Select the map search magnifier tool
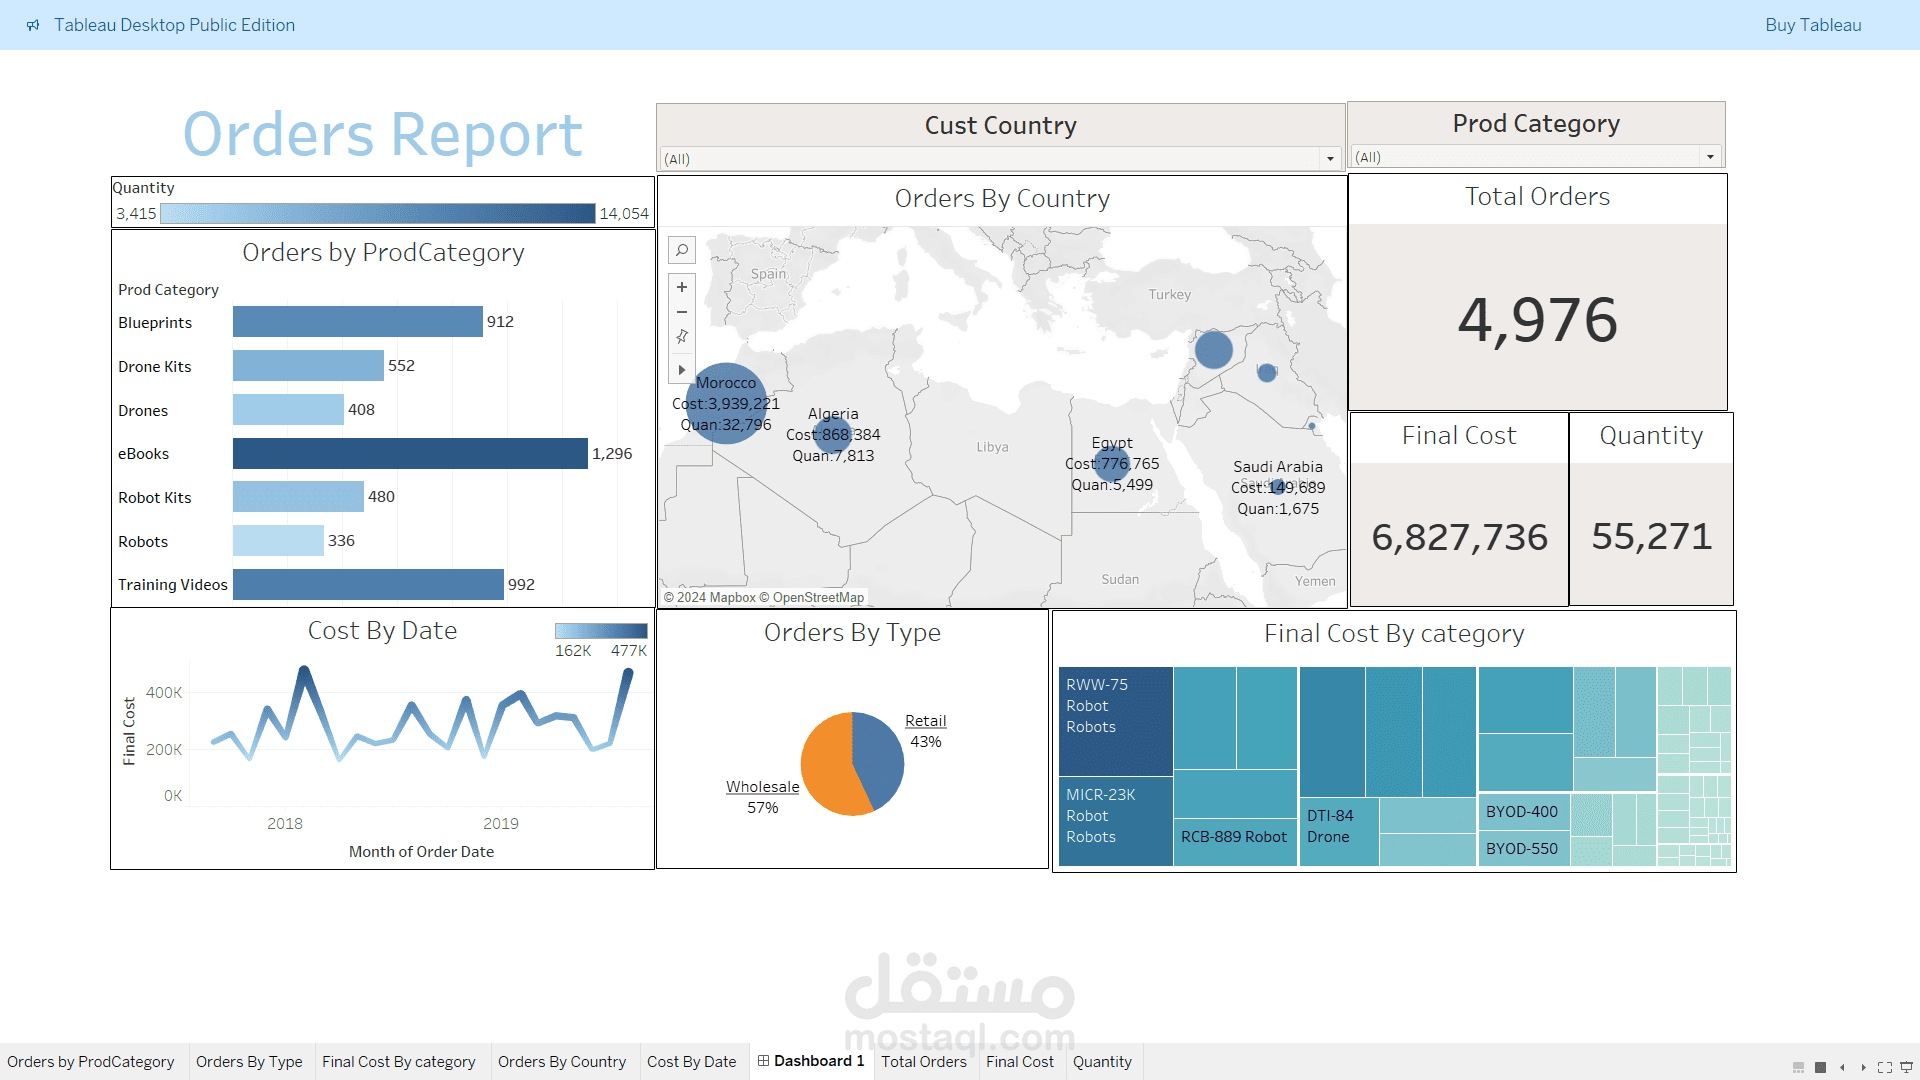The height and width of the screenshot is (1080, 1920). click(682, 250)
